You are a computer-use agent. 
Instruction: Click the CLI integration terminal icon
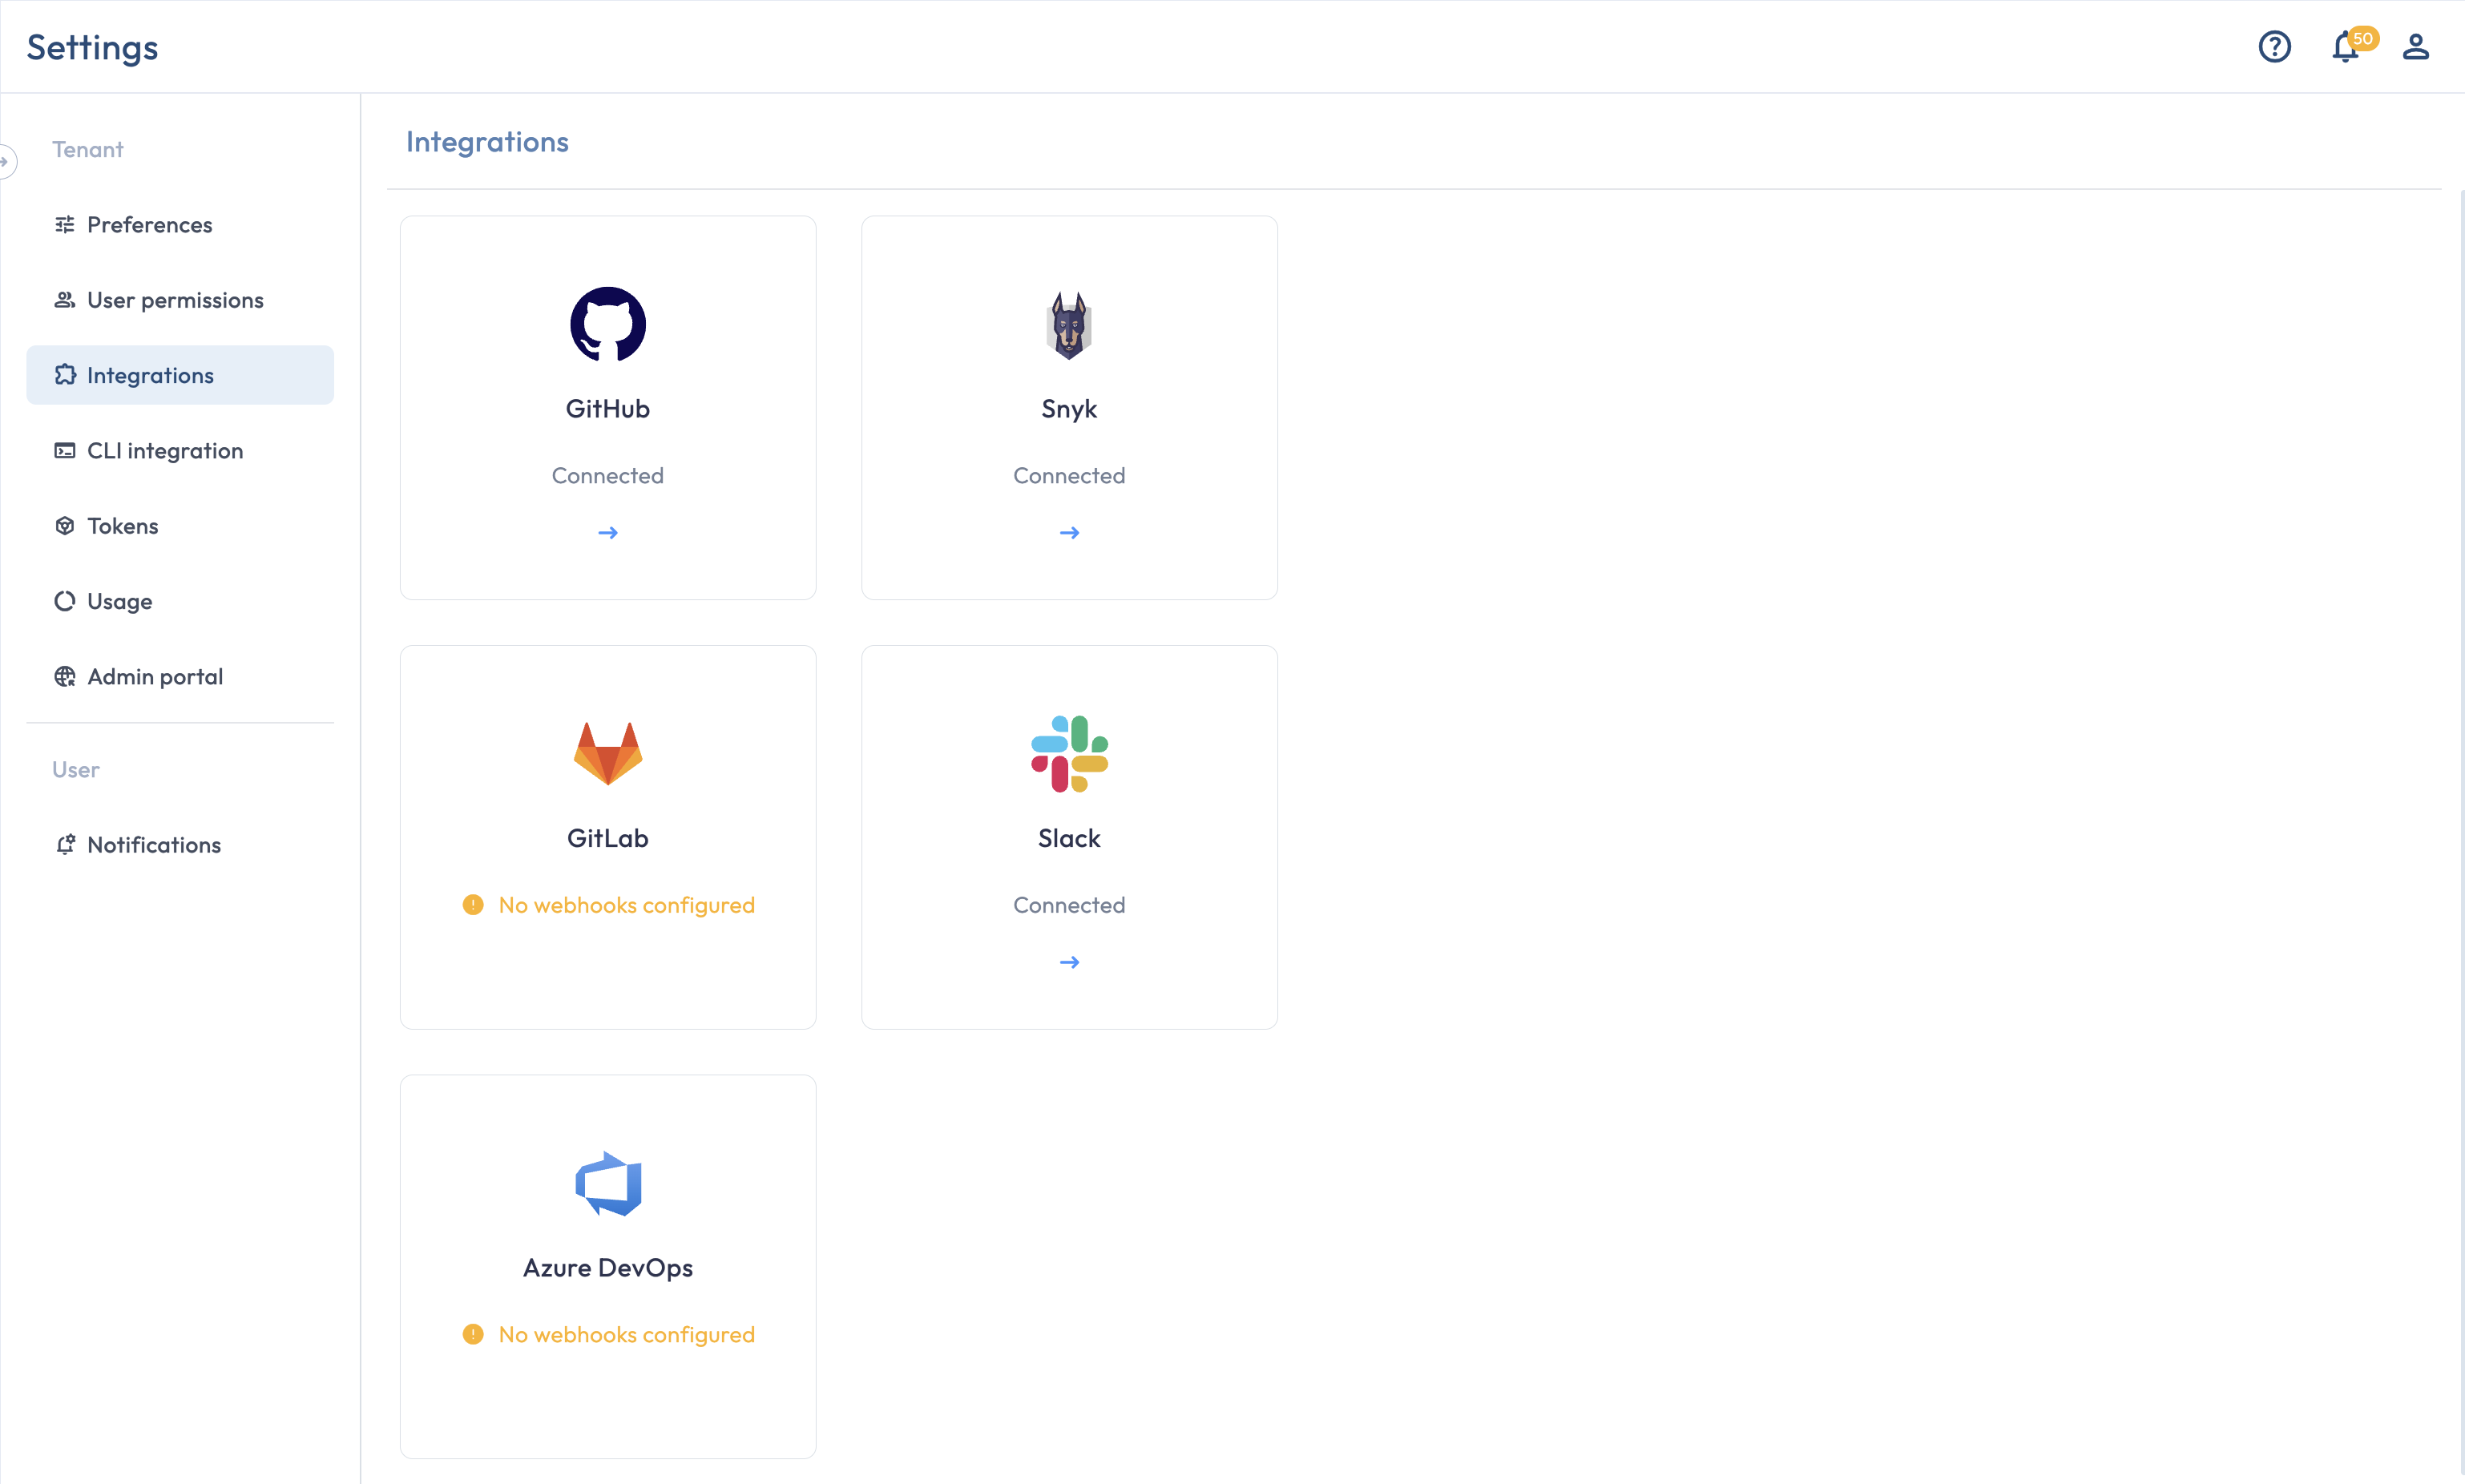pos(65,451)
